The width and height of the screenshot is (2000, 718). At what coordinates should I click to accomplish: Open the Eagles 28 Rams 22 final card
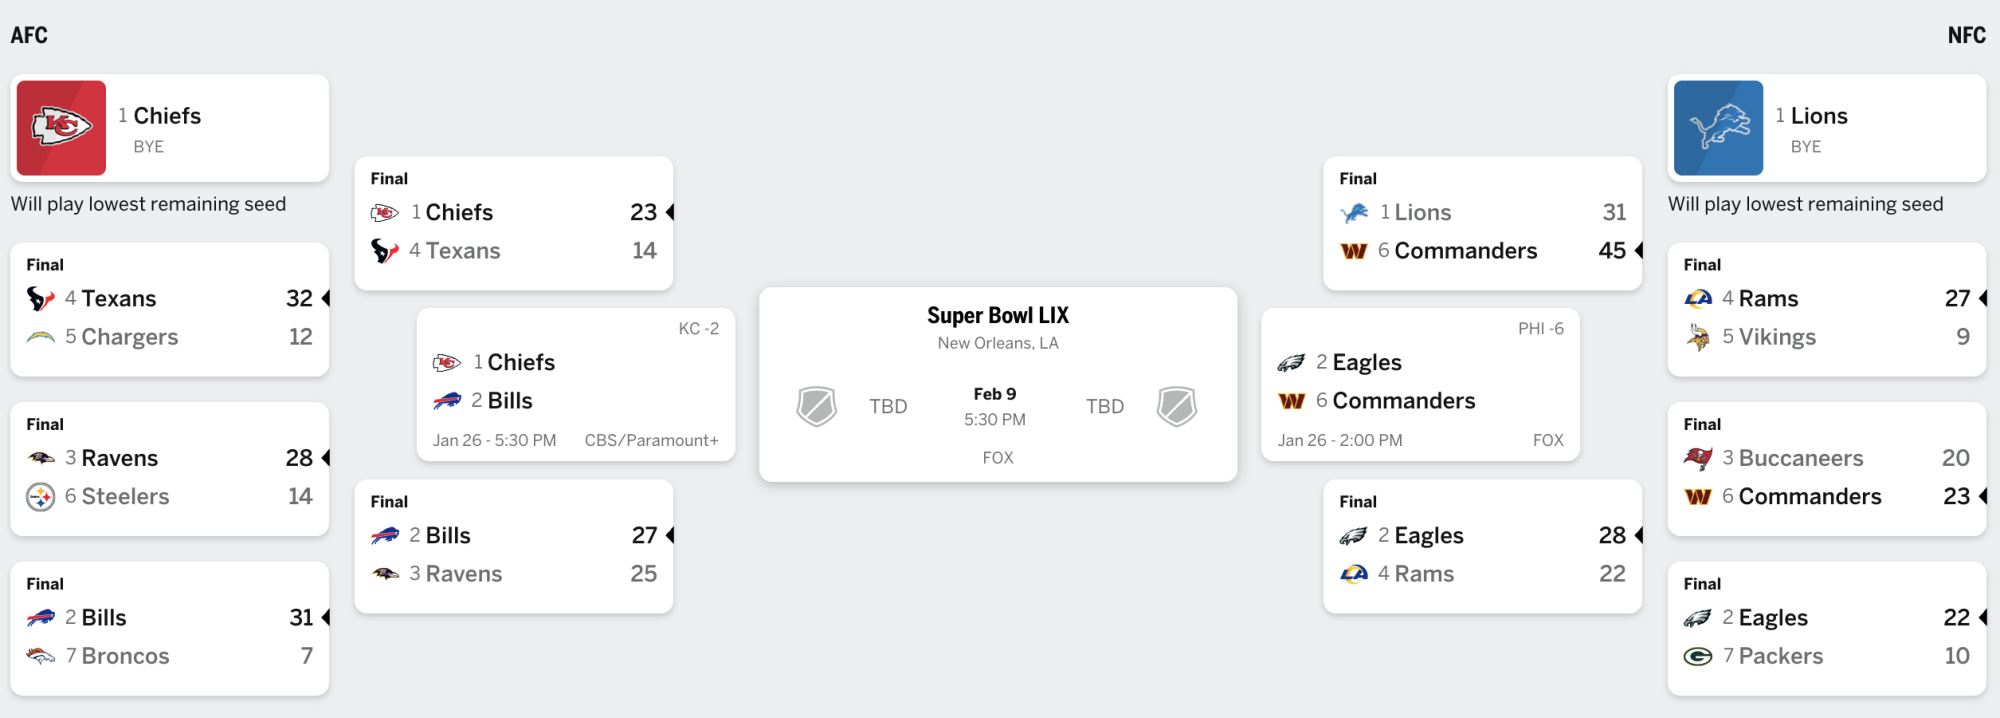1483,547
